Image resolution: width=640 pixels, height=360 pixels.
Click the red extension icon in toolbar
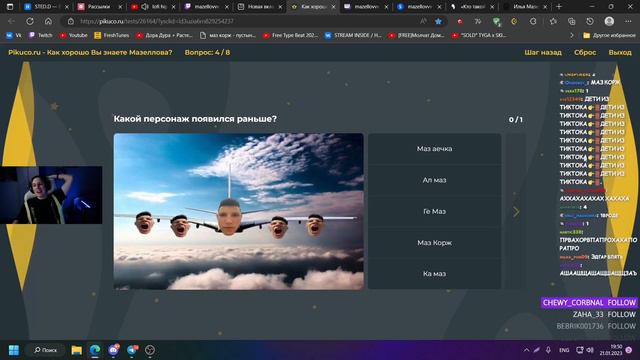click(x=460, y=21)
